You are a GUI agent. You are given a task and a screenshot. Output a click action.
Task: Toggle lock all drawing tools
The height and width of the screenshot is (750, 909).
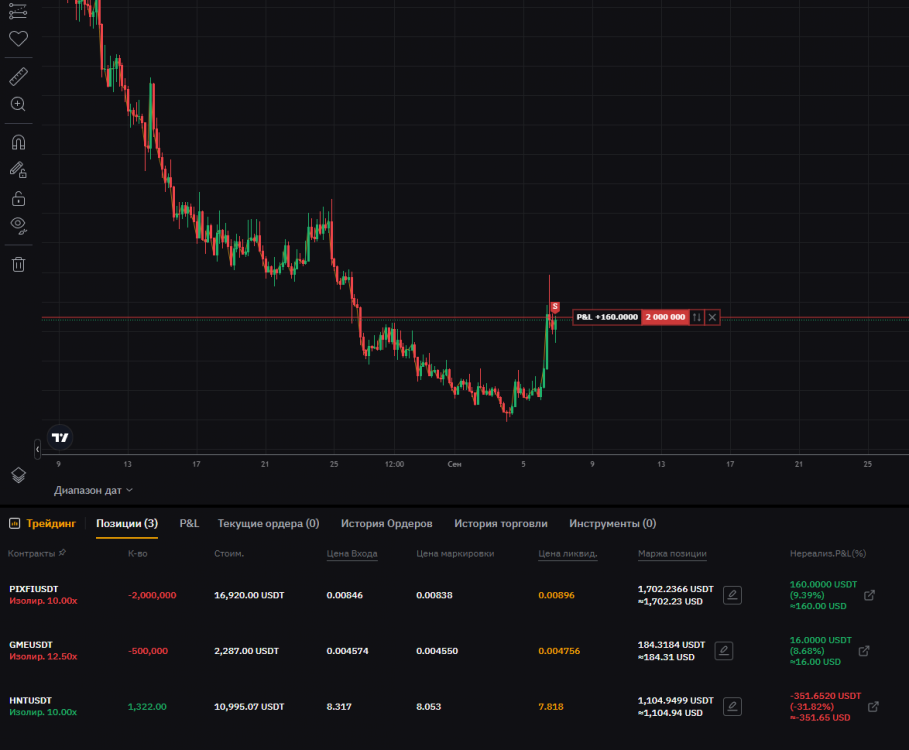(18, 198)
